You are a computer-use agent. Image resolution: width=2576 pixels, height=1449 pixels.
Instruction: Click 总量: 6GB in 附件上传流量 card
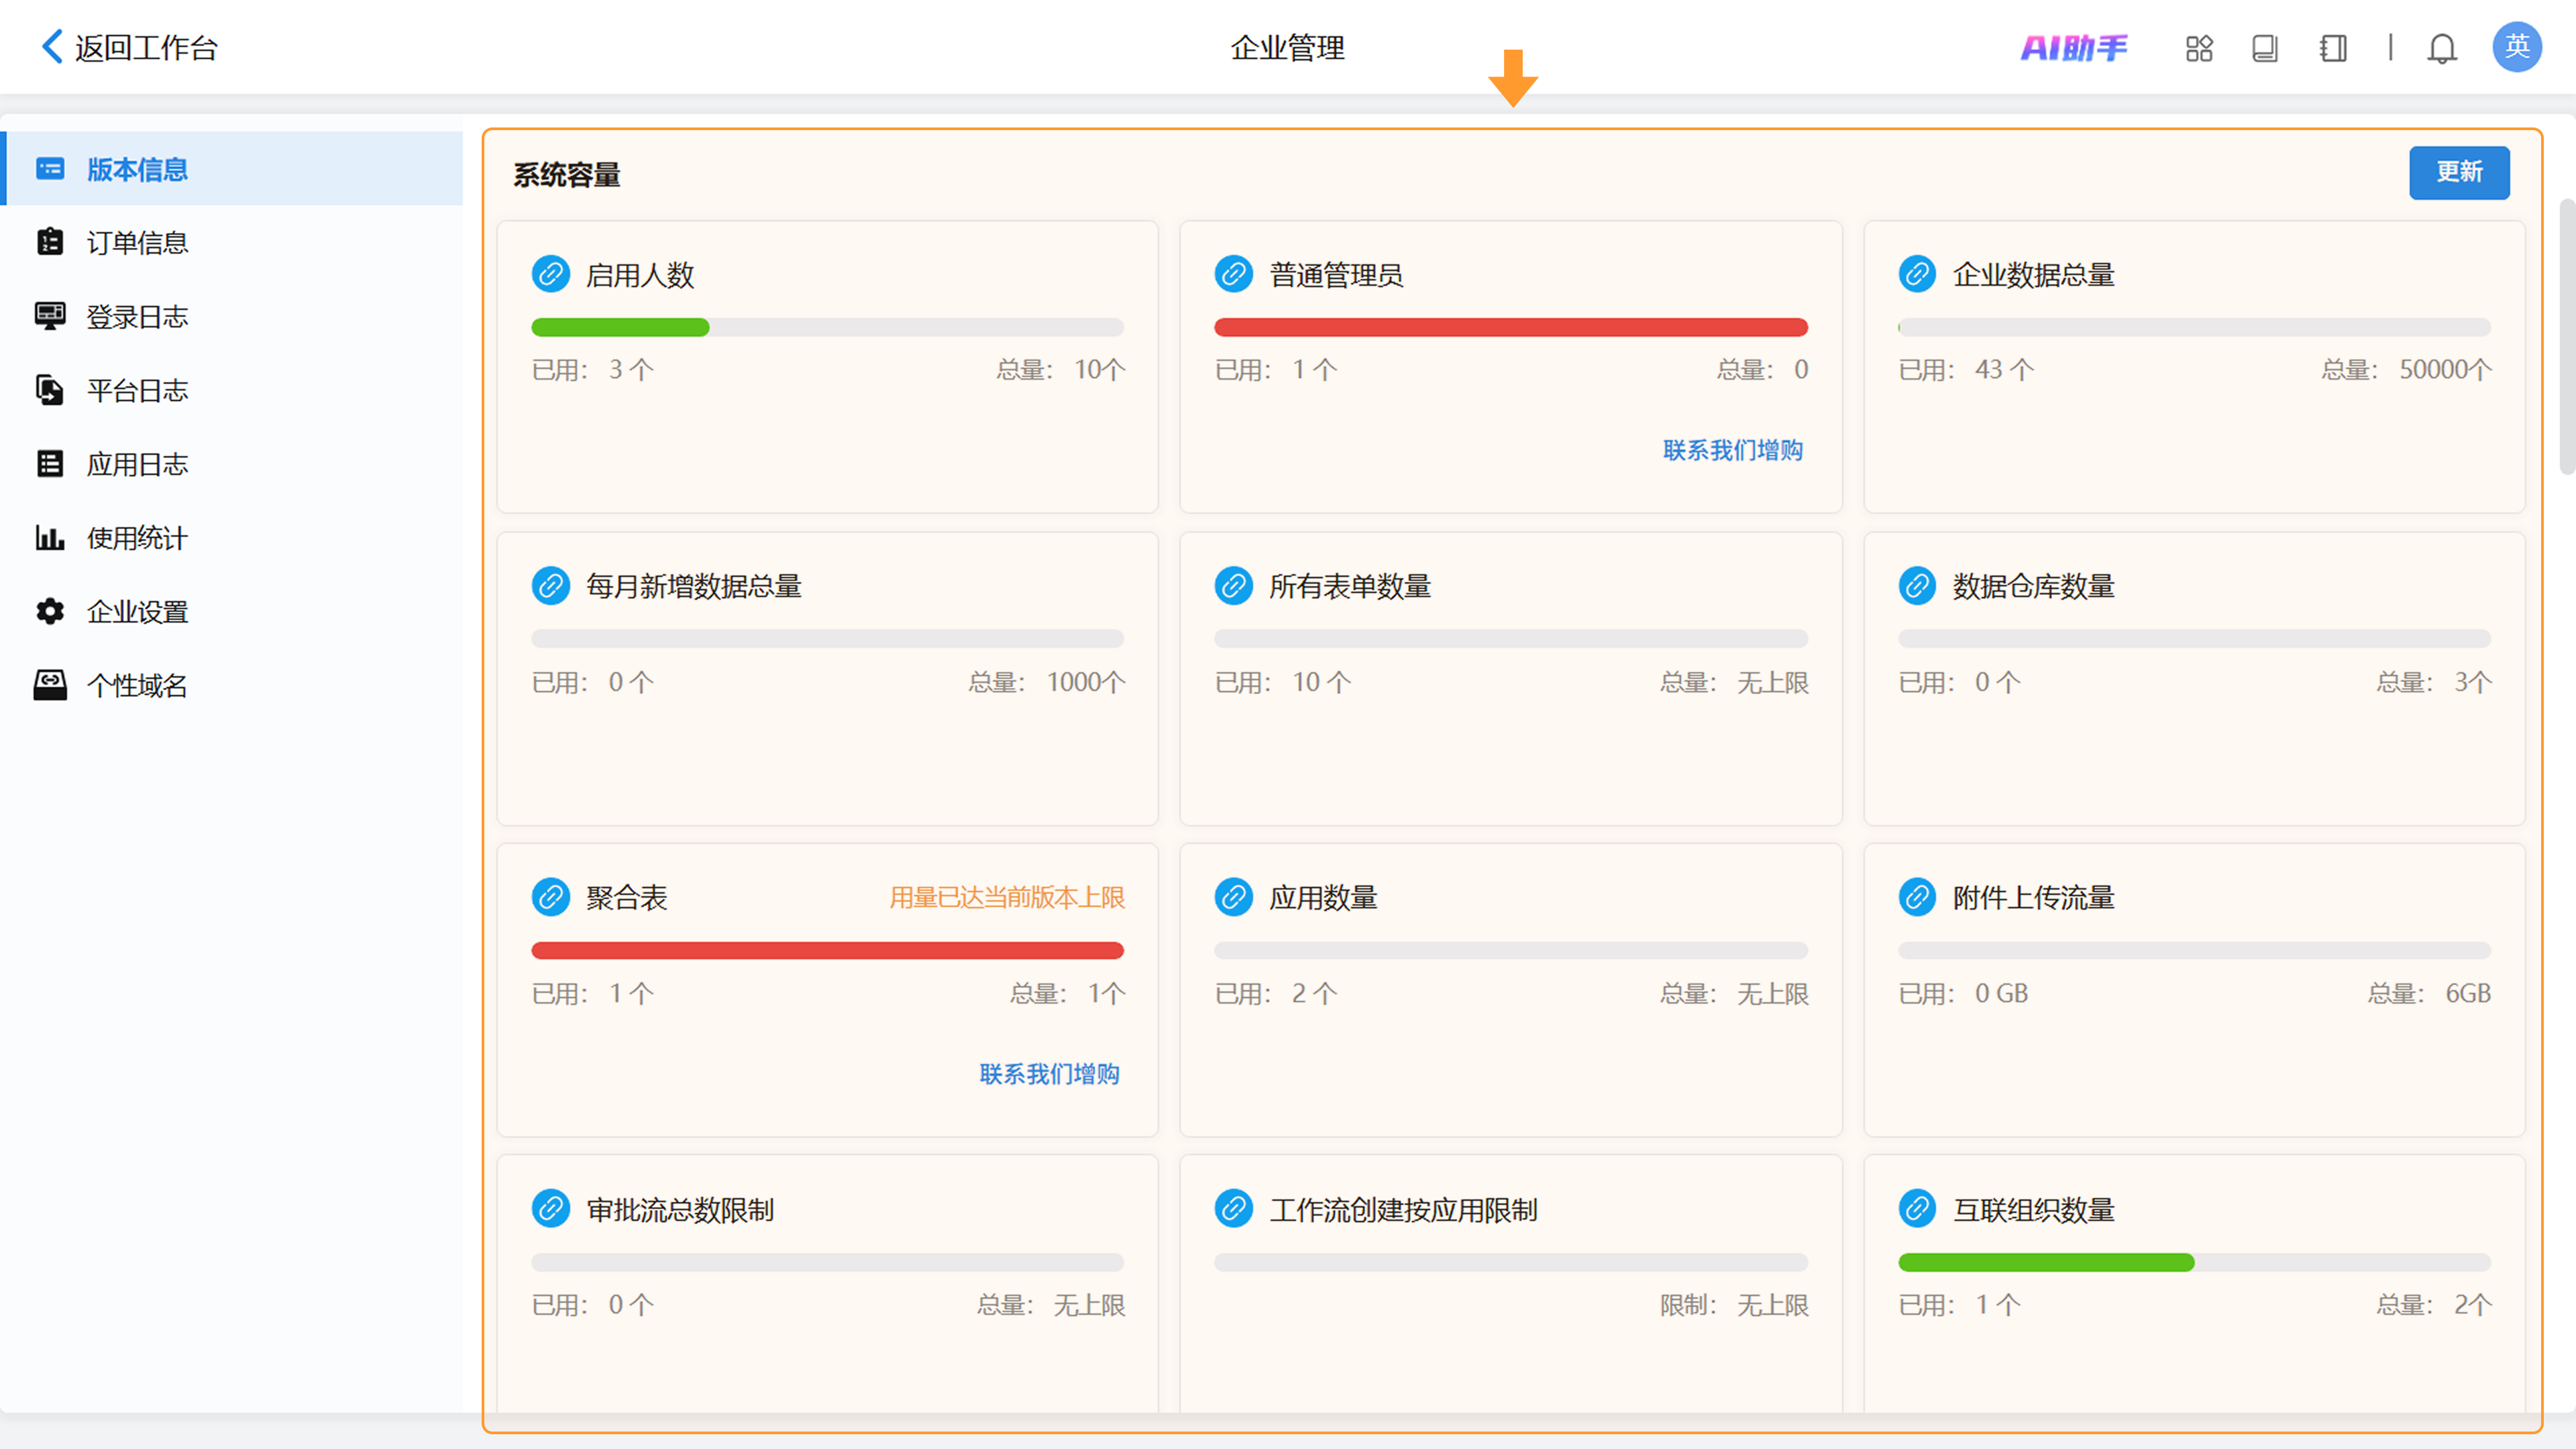(2429, 994)
